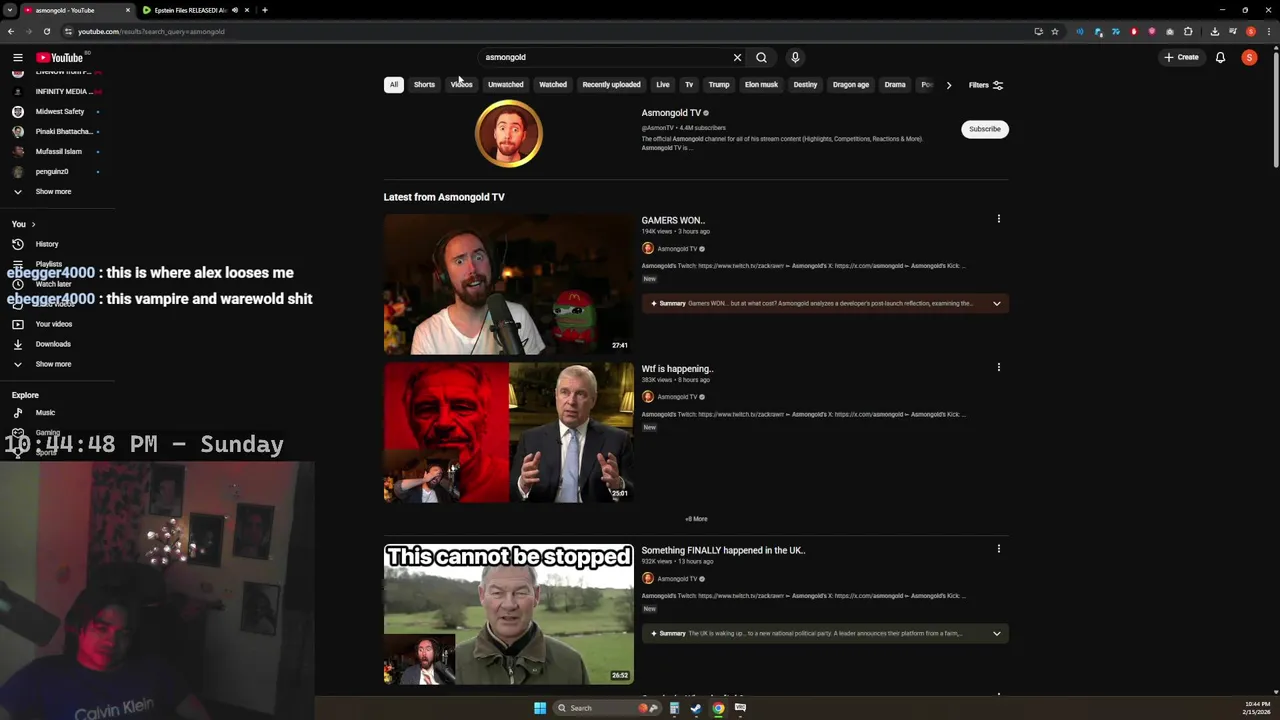
Task: Open media controls icon in Chrome toolbar
Action: [1233, 31]
